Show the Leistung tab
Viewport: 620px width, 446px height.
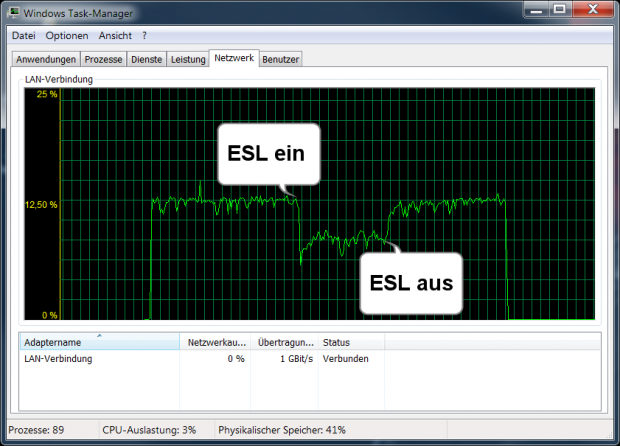coord(187,59)
